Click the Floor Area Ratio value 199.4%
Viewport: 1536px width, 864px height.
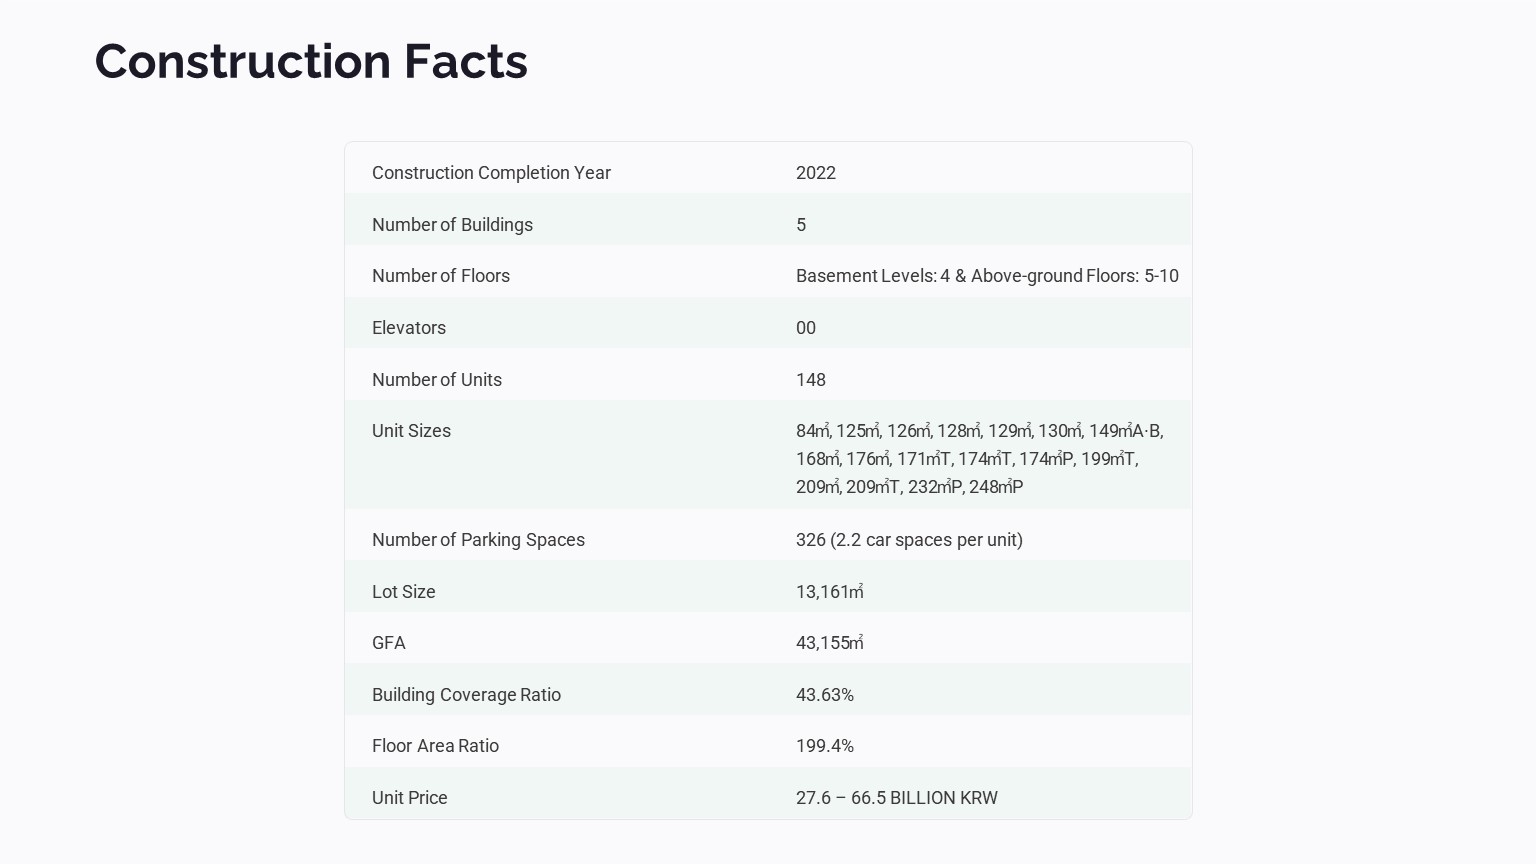[x=825, y=746]
